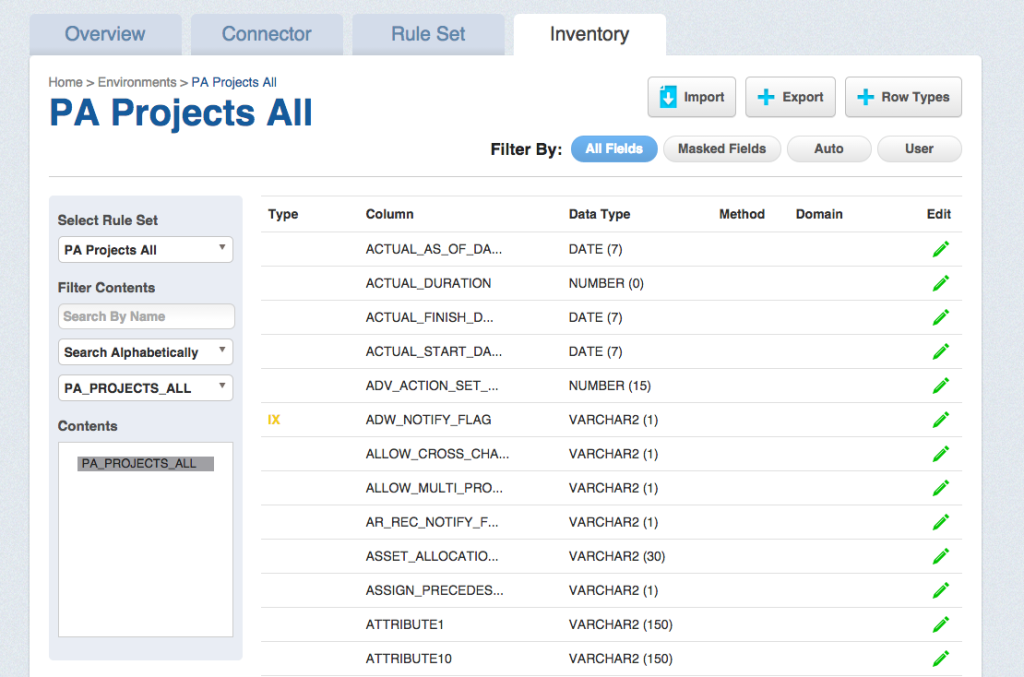The width and height of the screenshot is (1024, 677).
Task: Expand the PA_PROJECTS_ALL table dropdown
Action: [x=145, y=387]
